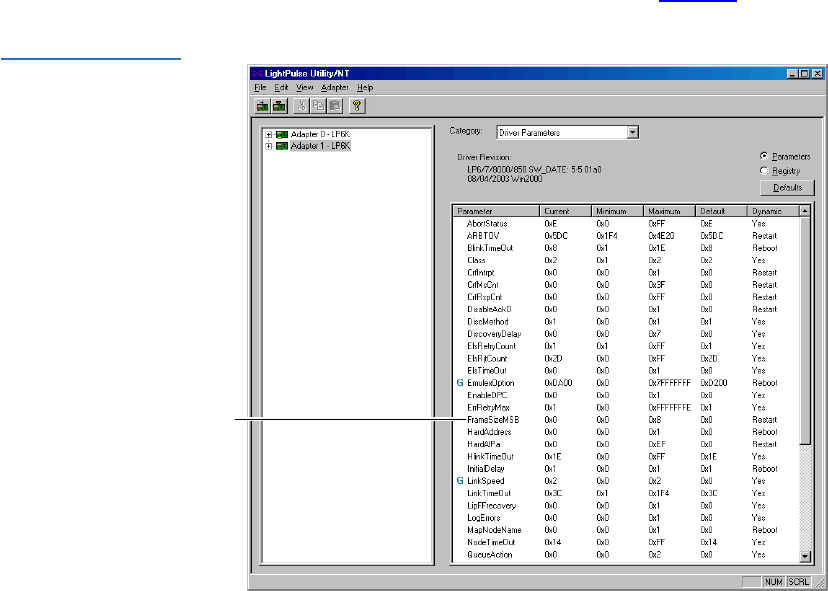Image resolution: width=828 pixels, height=591 pixels.
Task: Select the DiscoveryDelay parameter
Action: [x=494, y=334]
